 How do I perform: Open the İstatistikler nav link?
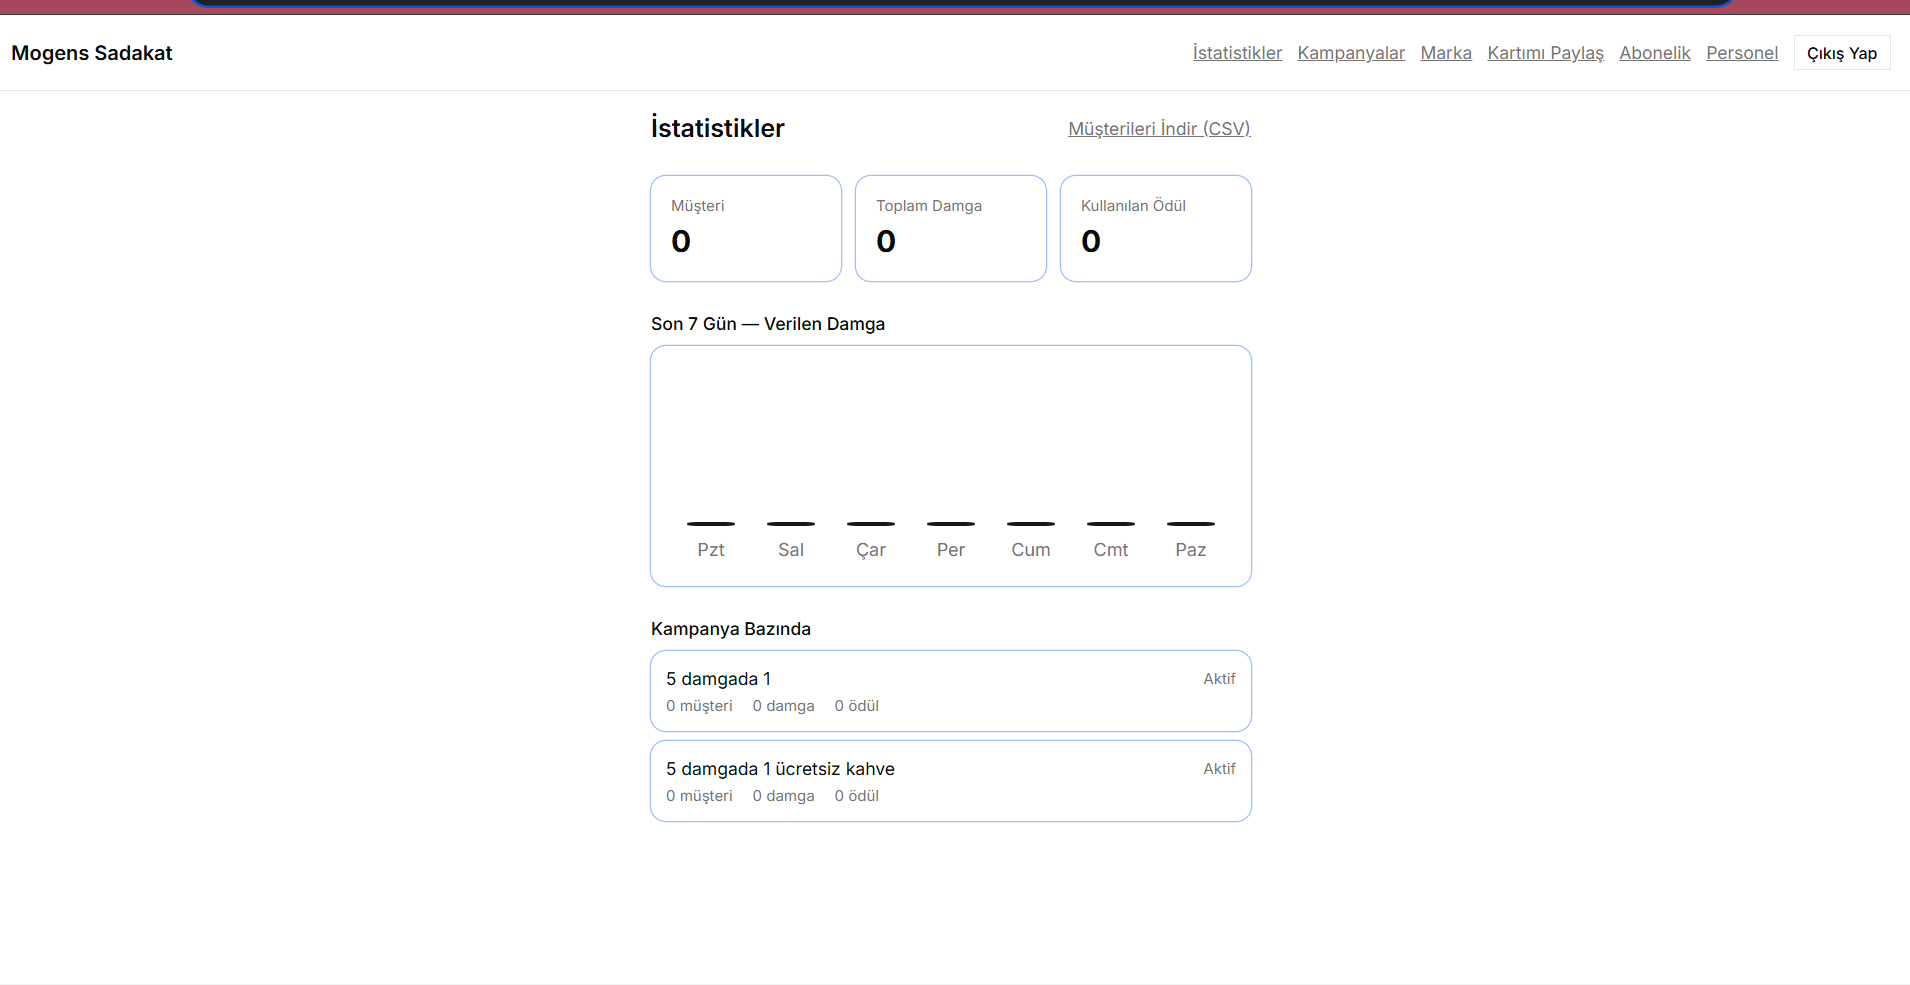coord(1237,53)
